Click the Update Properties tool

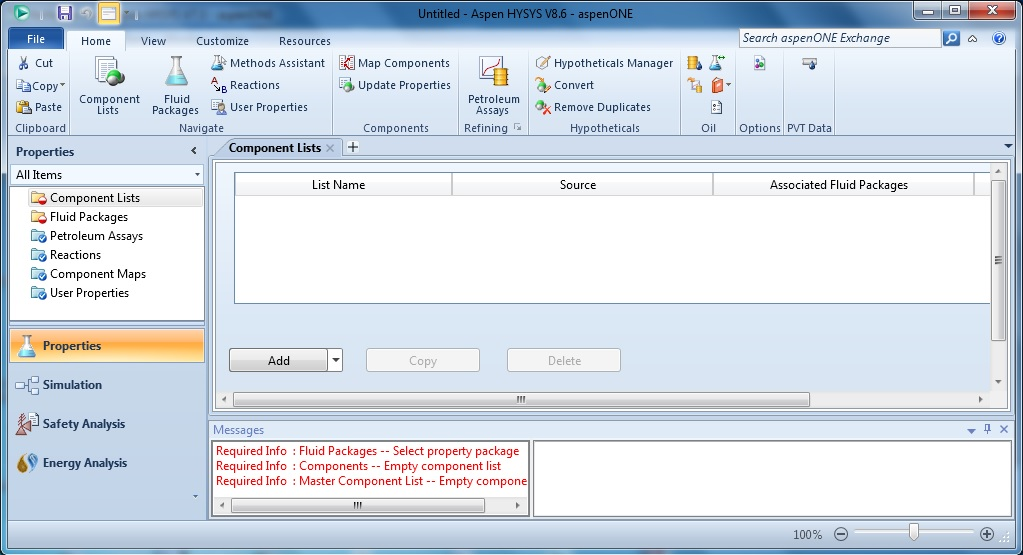(x=394, y=85)
